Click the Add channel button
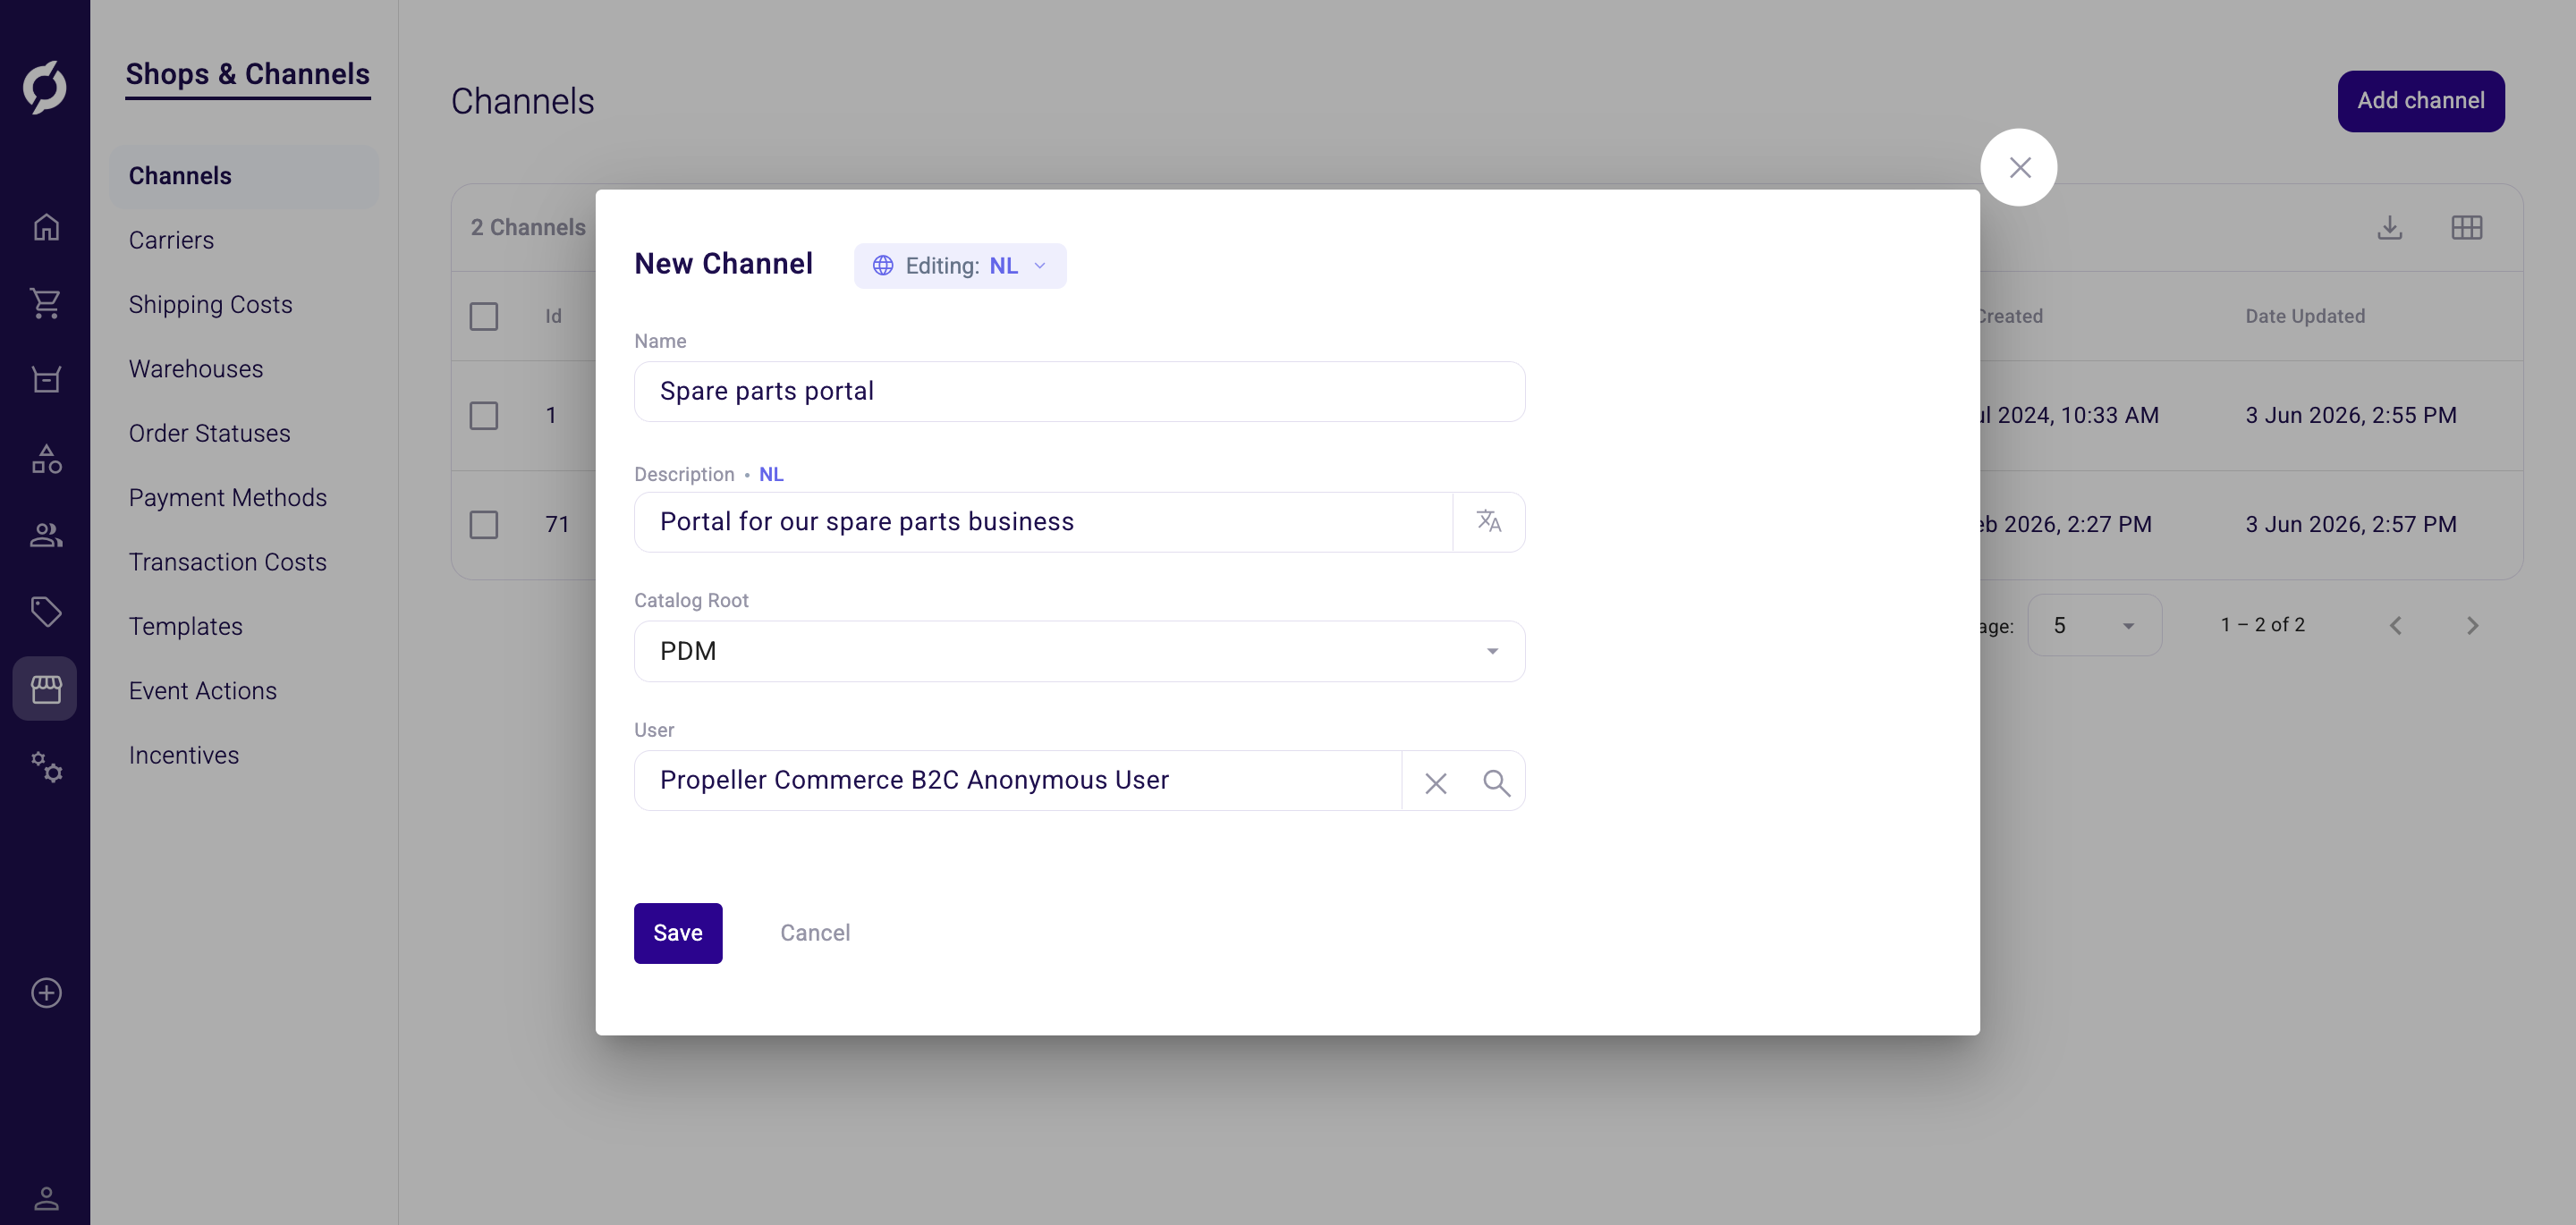The image size is (2576, 1225). [2421, 101]
